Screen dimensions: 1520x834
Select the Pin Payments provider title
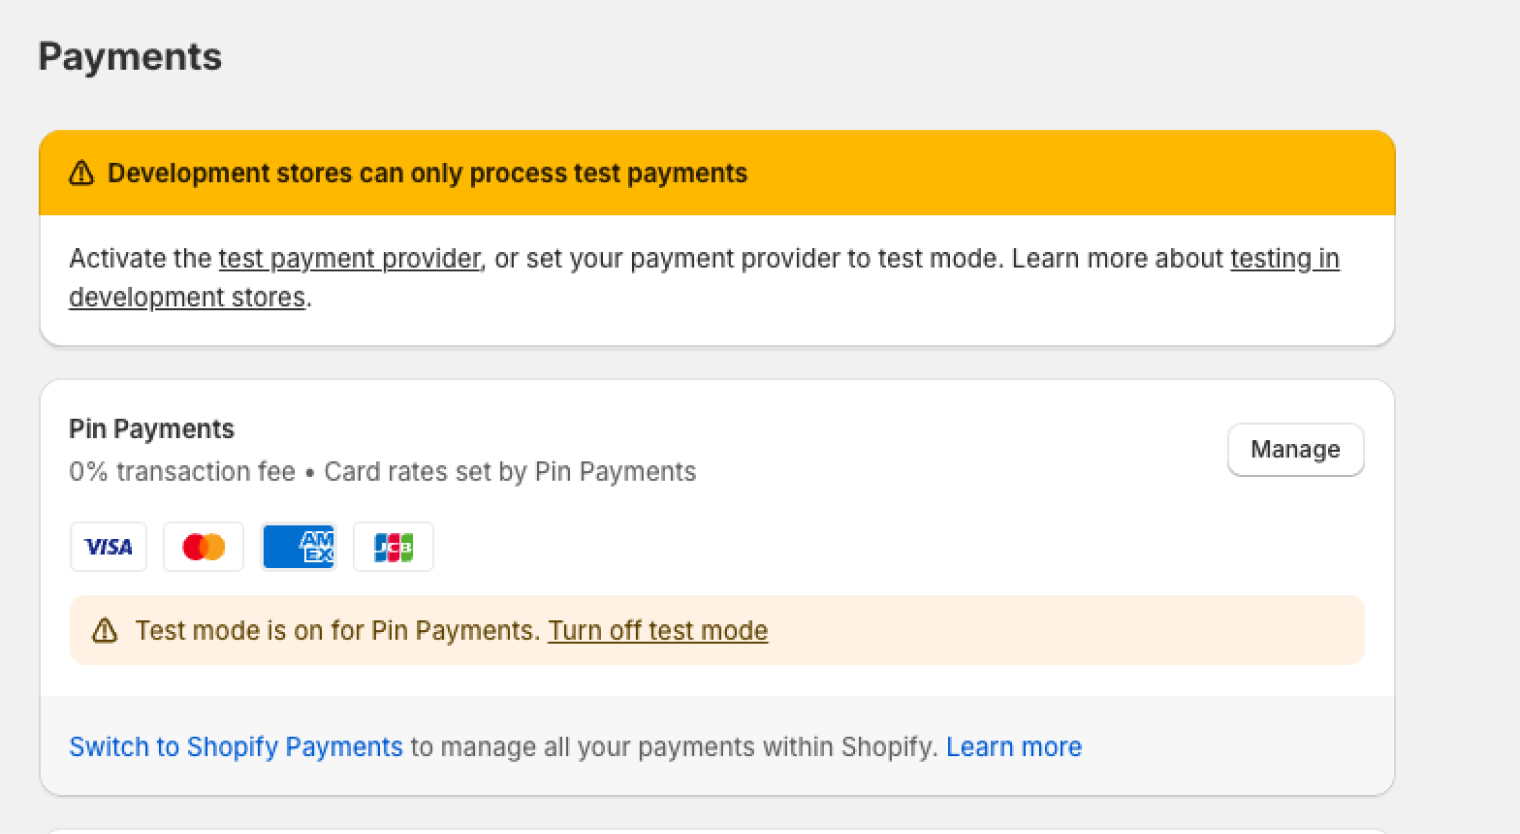[x=152, y=429]
